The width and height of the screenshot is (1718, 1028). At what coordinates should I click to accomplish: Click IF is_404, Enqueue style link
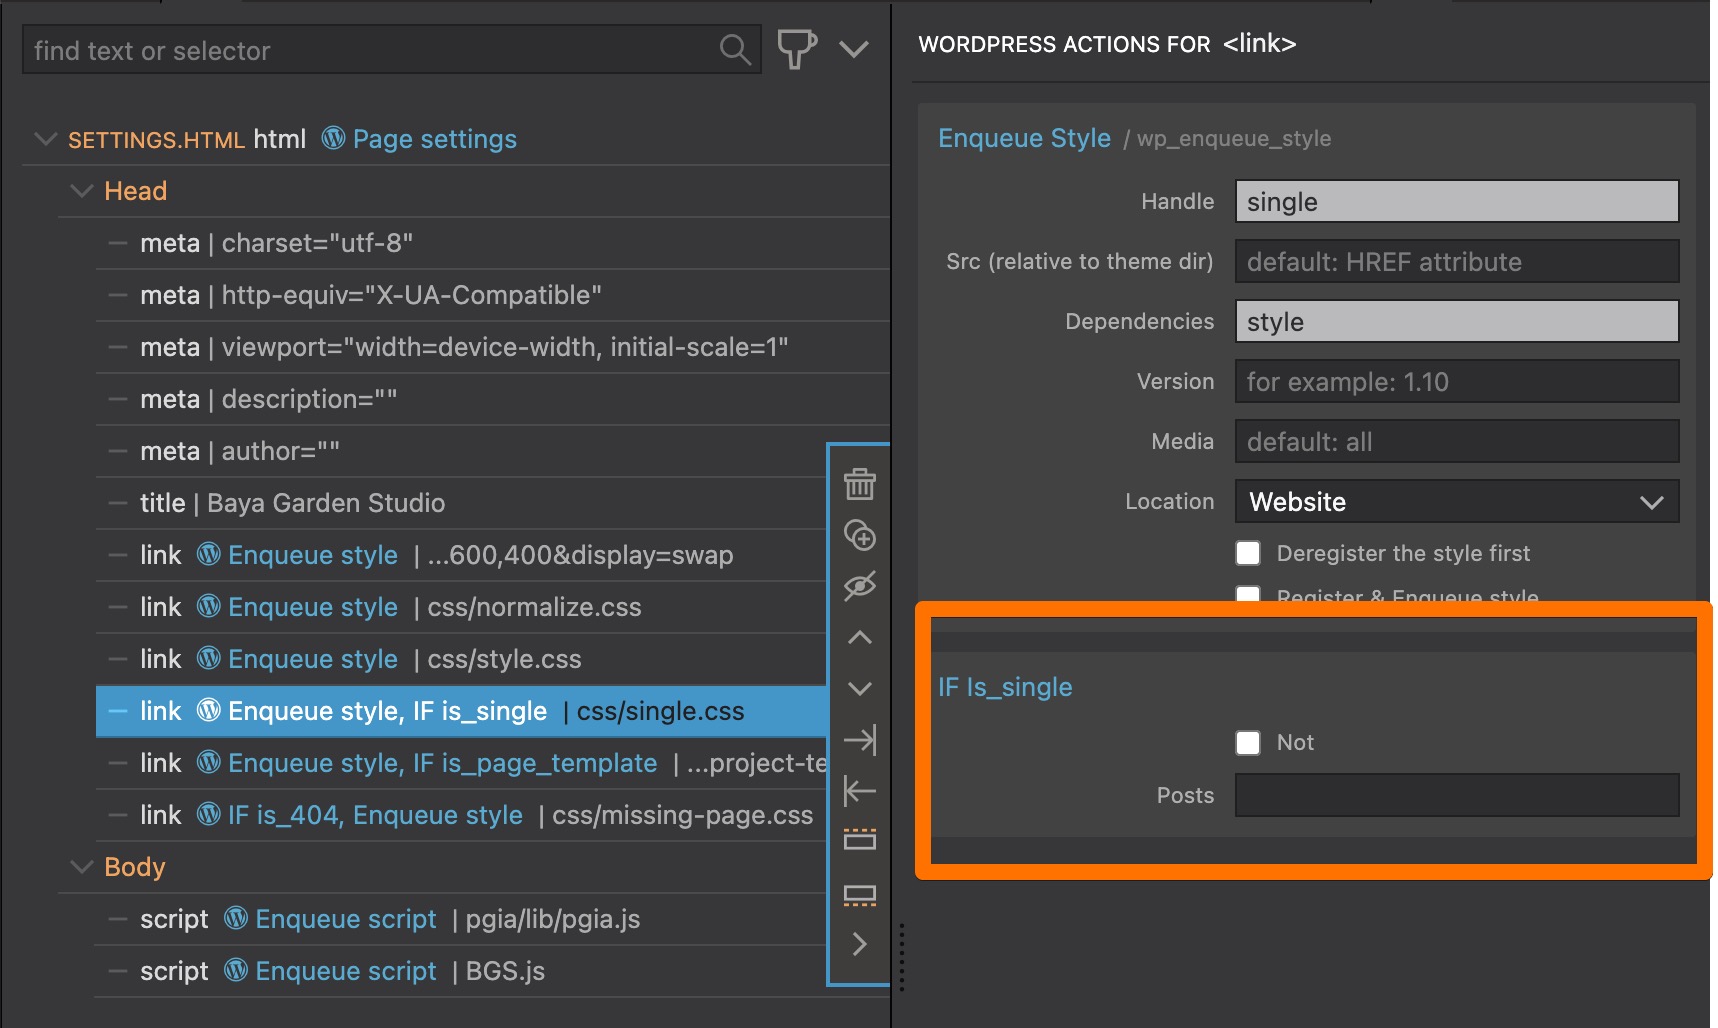click(375, 815)
